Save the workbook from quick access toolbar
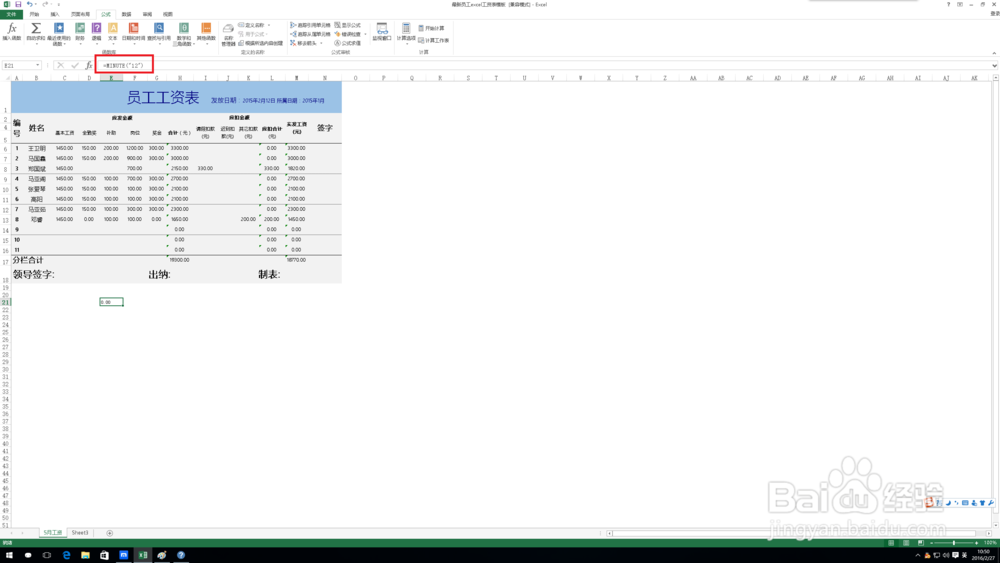Viewport: 1000px width, 563px height. click(18, 4)
